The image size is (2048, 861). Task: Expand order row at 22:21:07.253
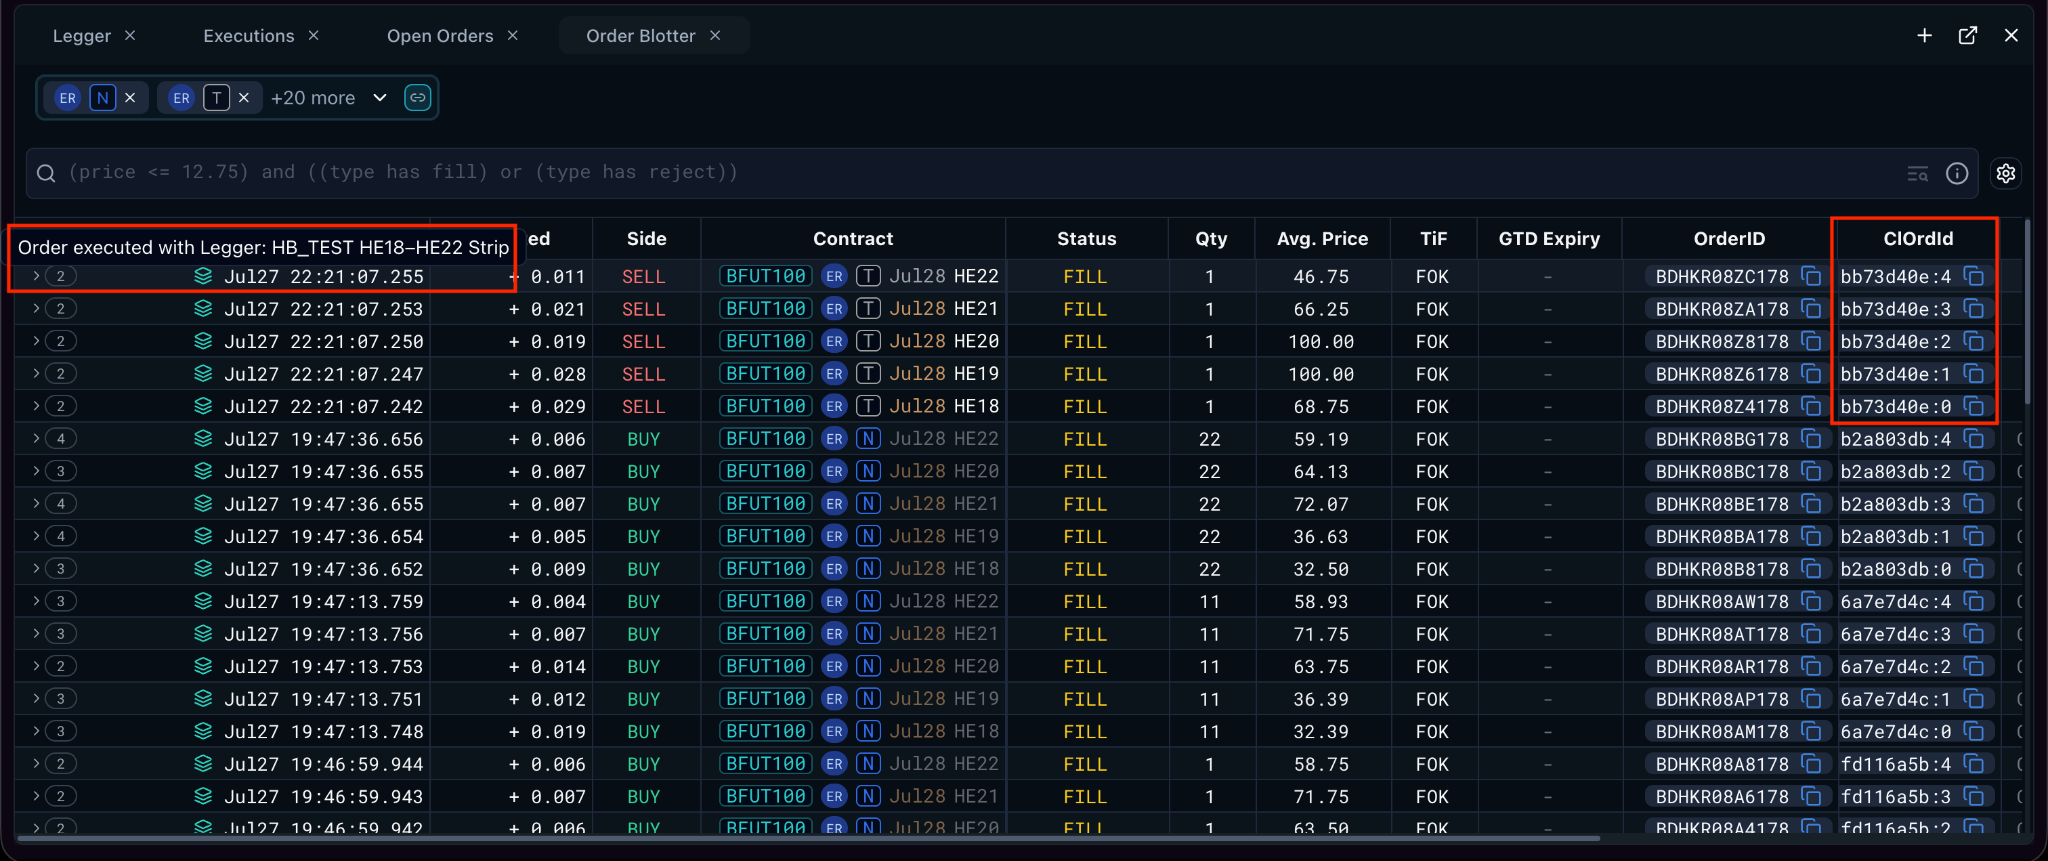[36, 309]
